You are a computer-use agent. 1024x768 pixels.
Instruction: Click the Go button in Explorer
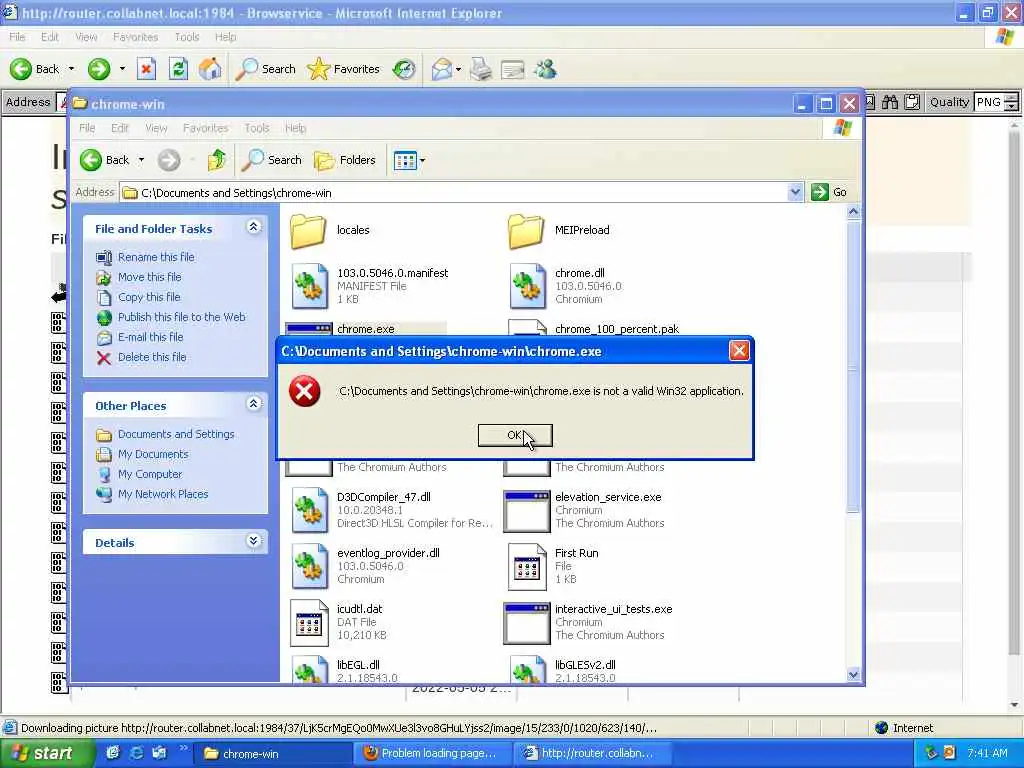click(829, 192)
